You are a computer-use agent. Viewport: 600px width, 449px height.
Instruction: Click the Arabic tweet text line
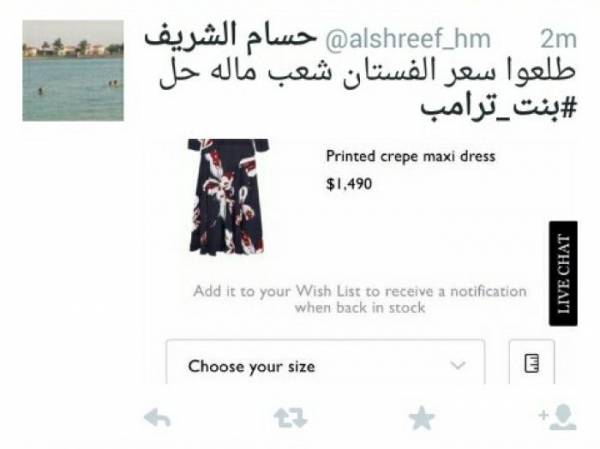[x=367, y=72]
